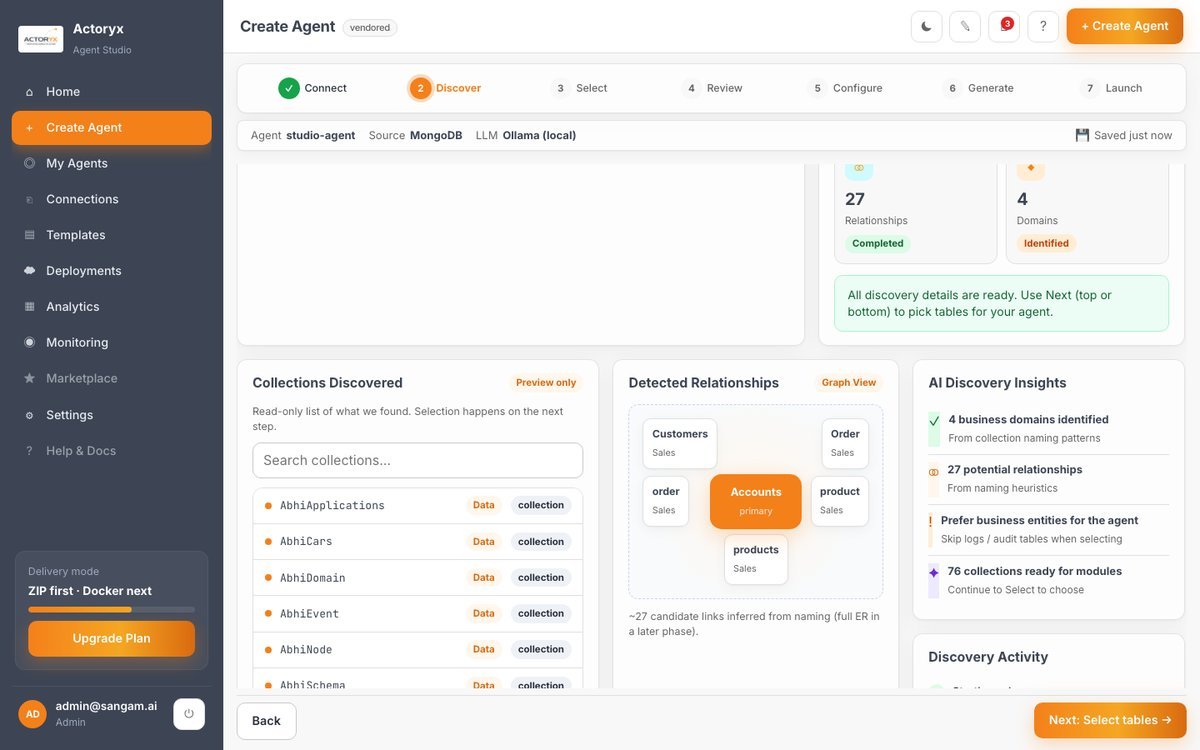This screenshot has width=1200, height=750.
Task: Click the link icon beside 27 potential relationships
Action: point(934,472)
